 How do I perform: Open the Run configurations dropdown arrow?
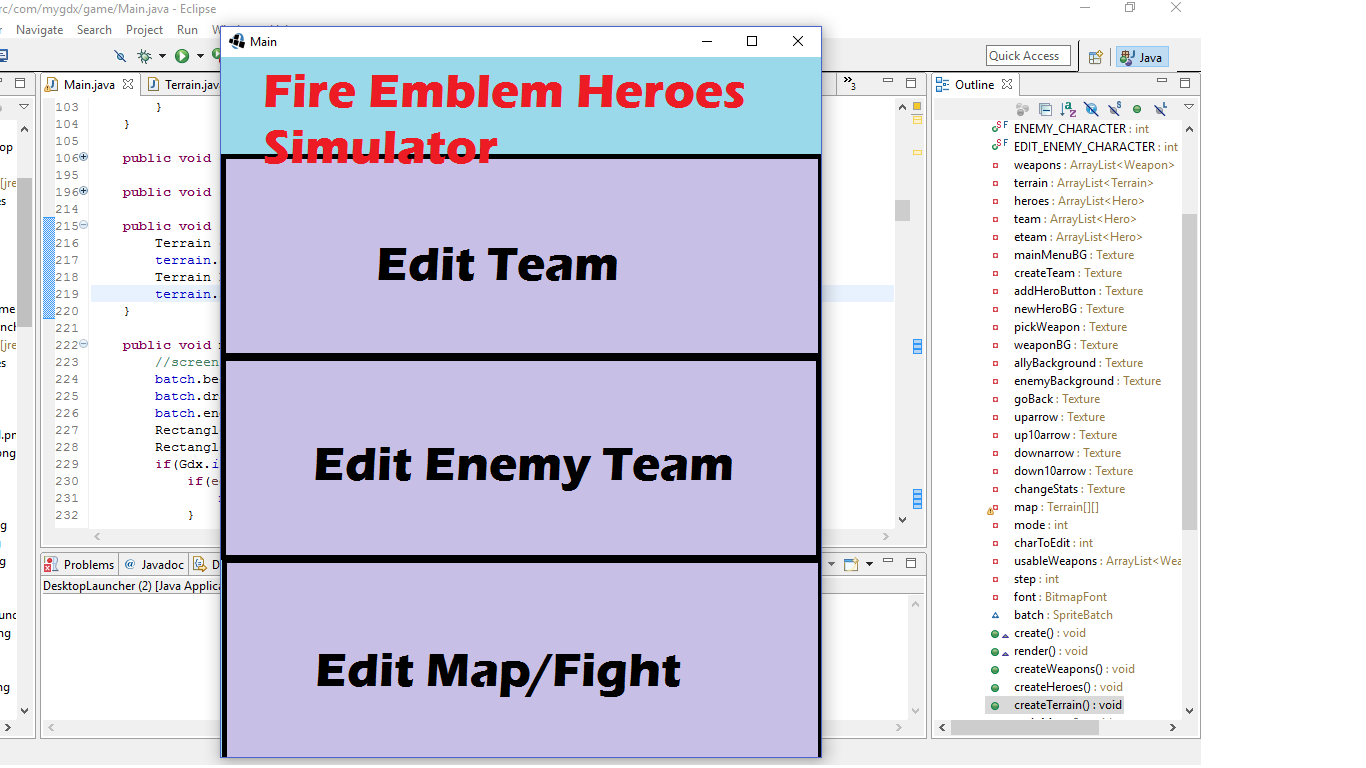(200, 56)
